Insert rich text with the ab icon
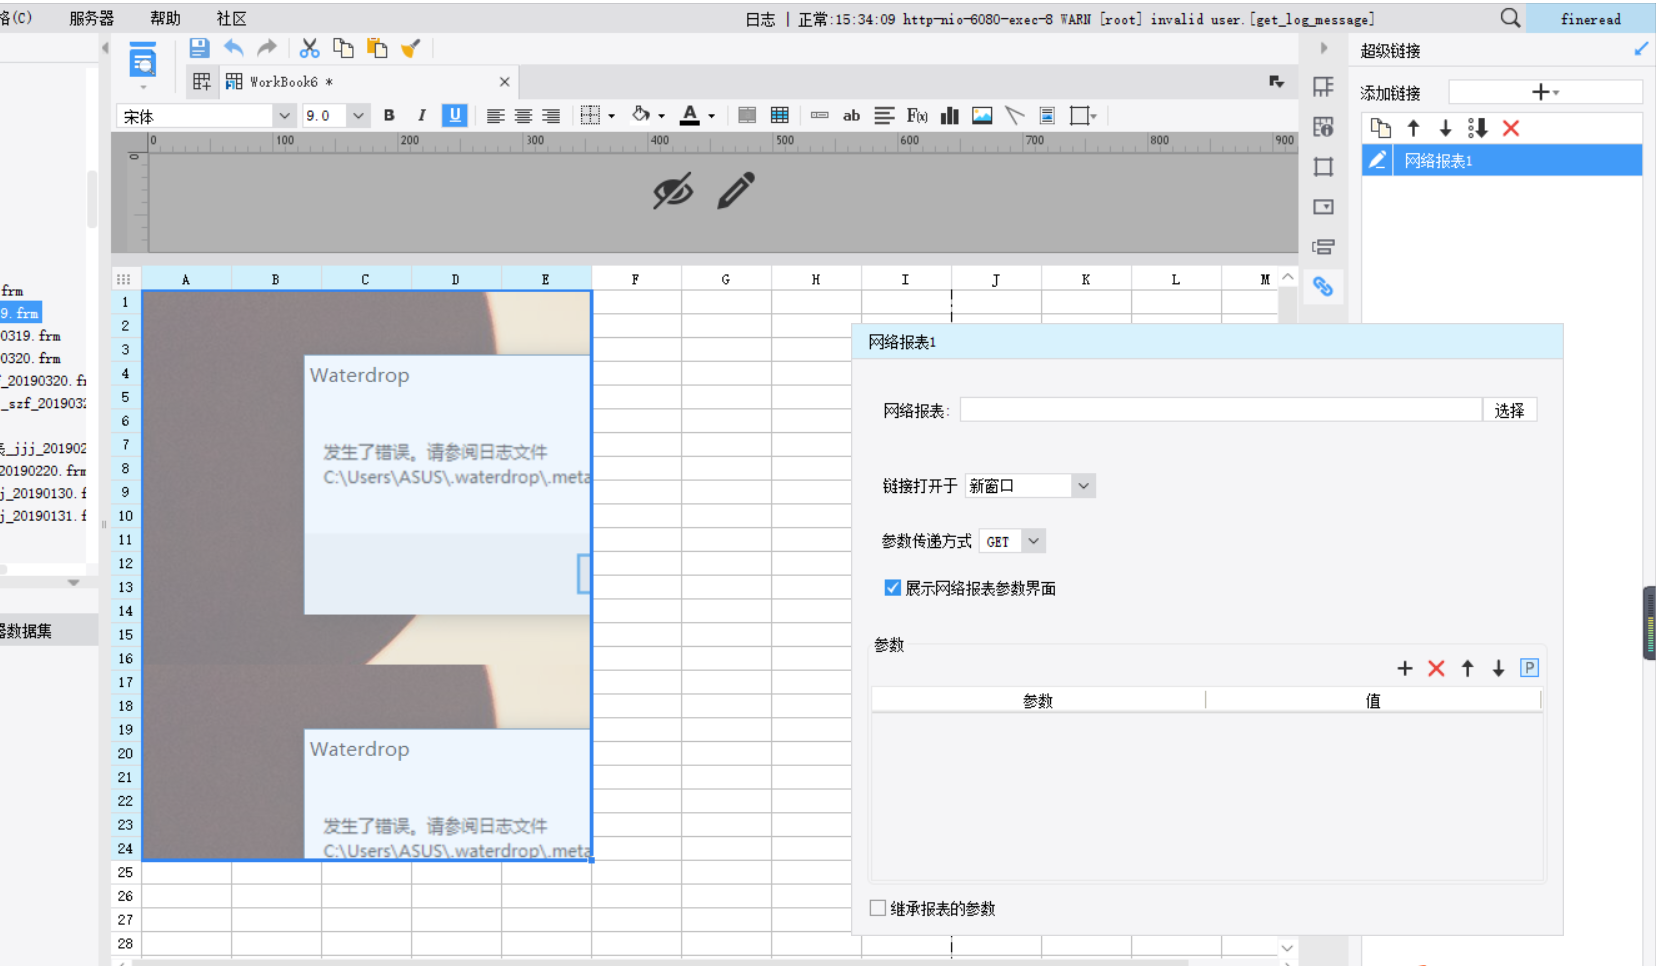This screenshot has width=1656, height=966. click(852, 116)
